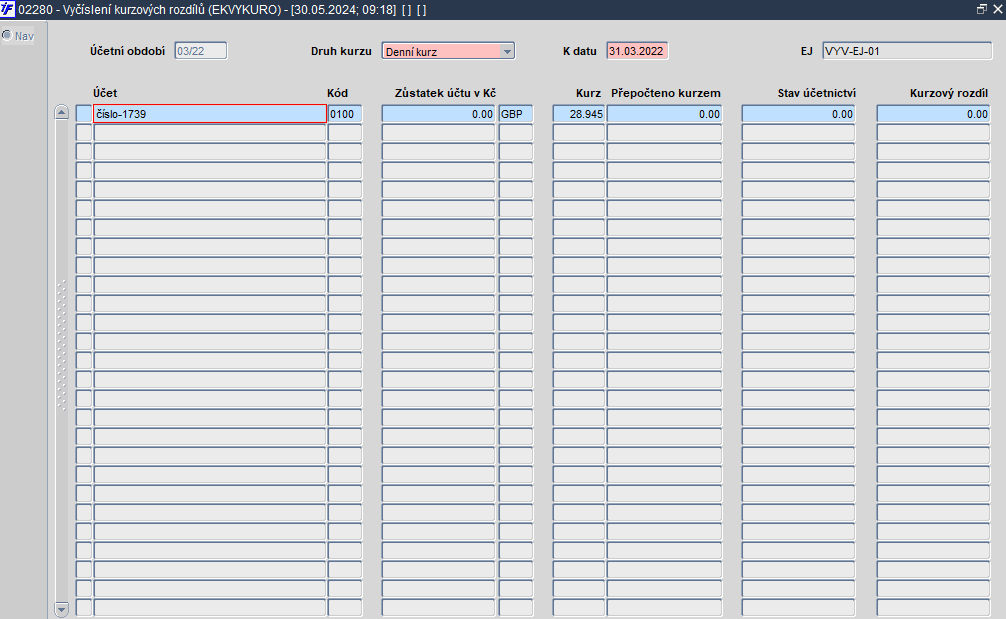
Task: Click the Zůstatek účtu v Kč column header
Action: (x=445, y=93)
